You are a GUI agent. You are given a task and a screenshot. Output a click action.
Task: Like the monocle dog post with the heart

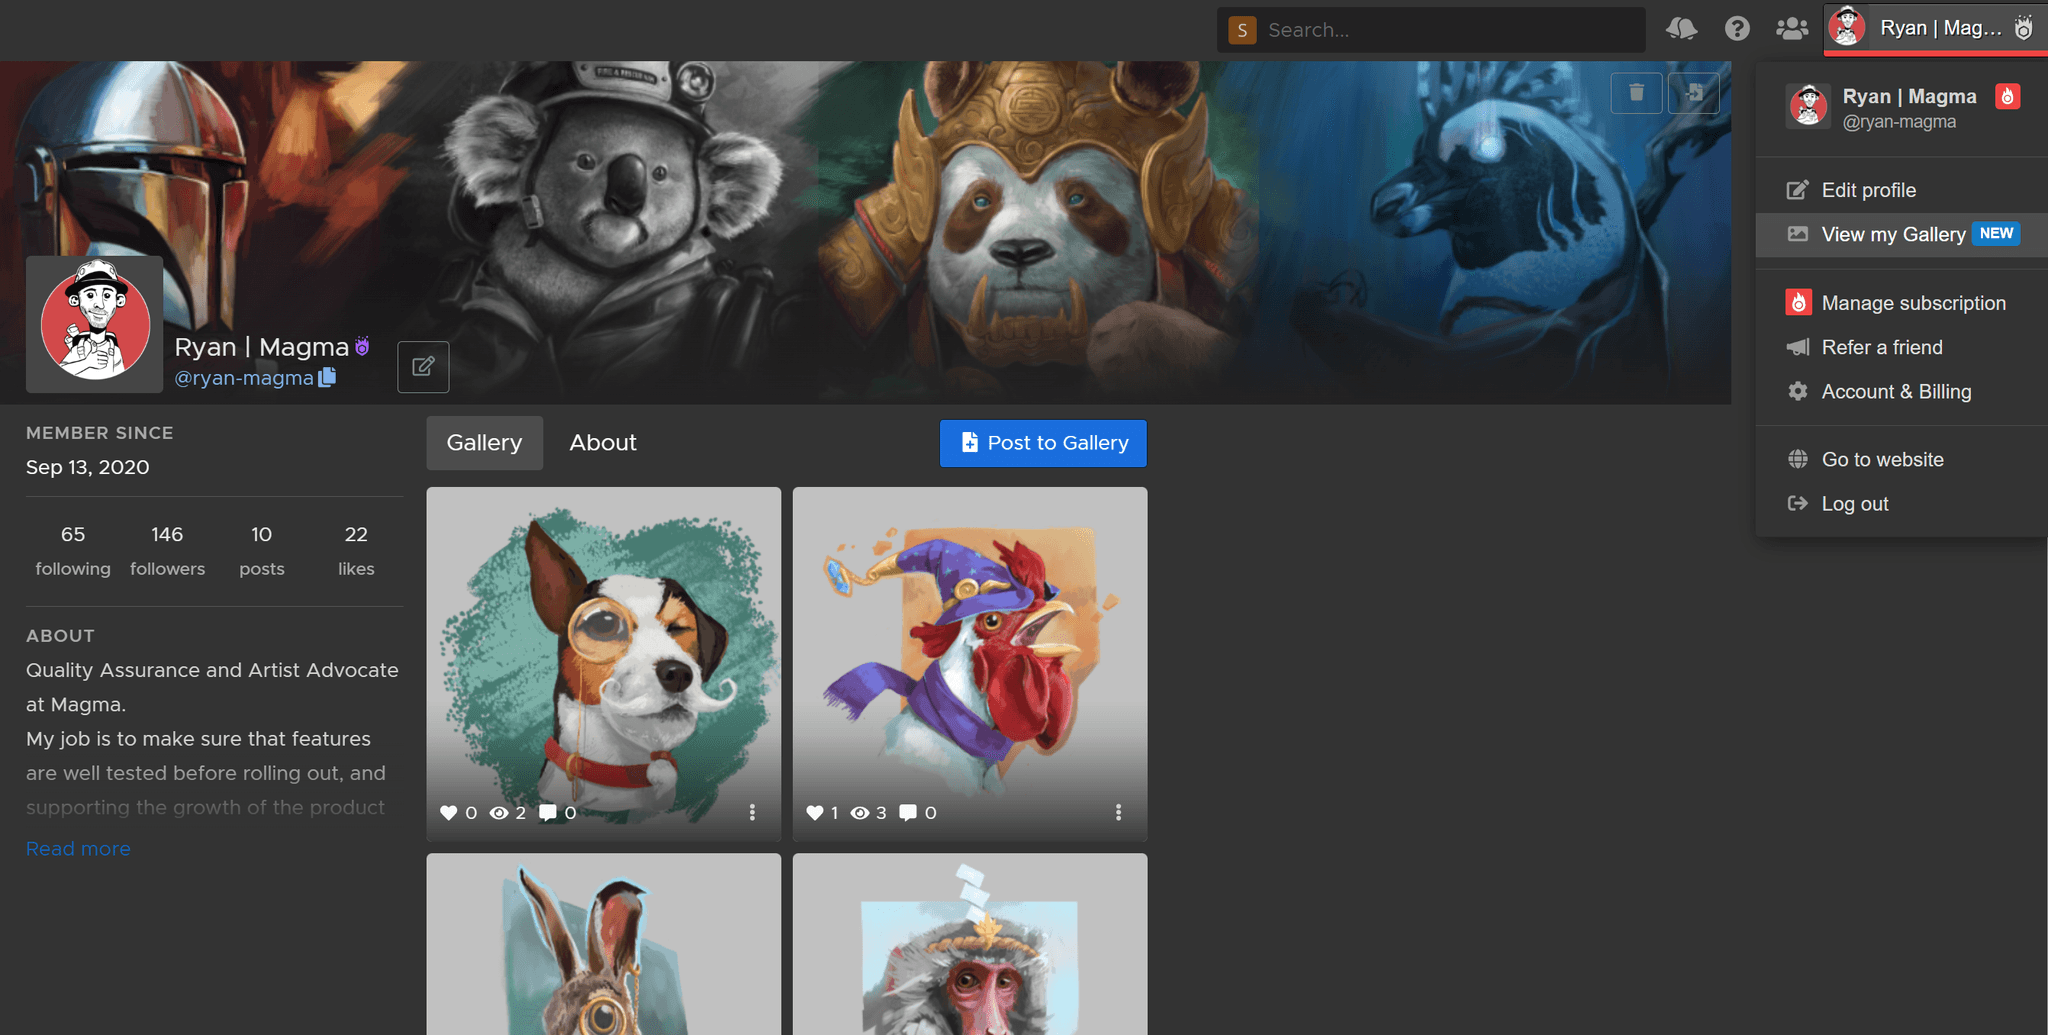449,813
